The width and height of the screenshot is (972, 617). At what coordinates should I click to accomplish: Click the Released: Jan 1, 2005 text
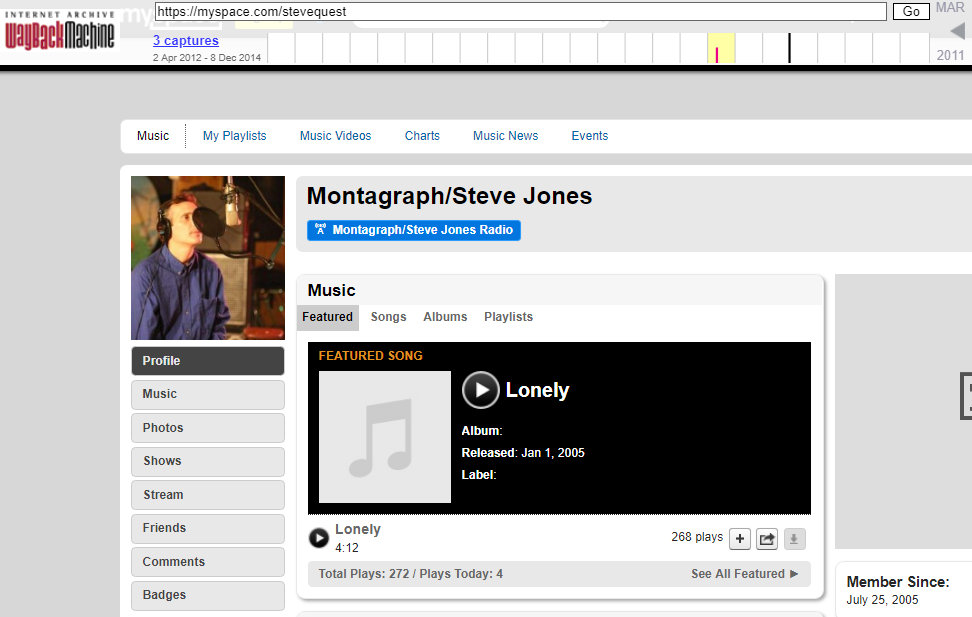[523, 453]
